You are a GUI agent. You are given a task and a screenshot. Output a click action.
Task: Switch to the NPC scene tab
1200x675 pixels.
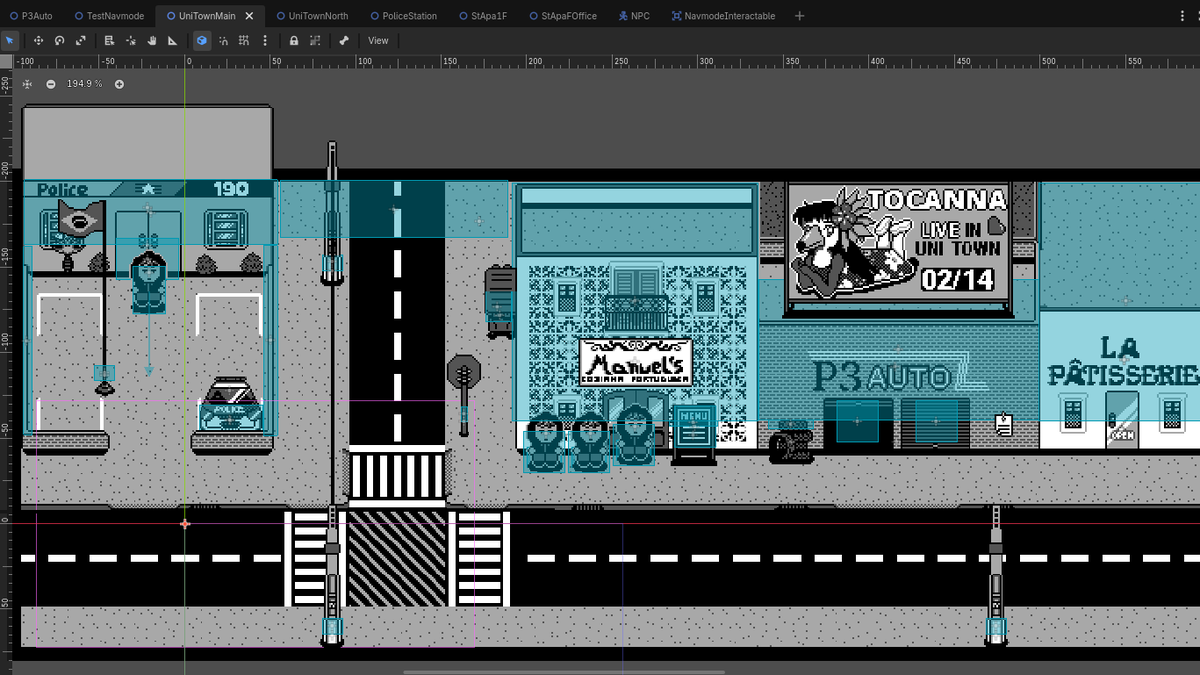point(634,16)
